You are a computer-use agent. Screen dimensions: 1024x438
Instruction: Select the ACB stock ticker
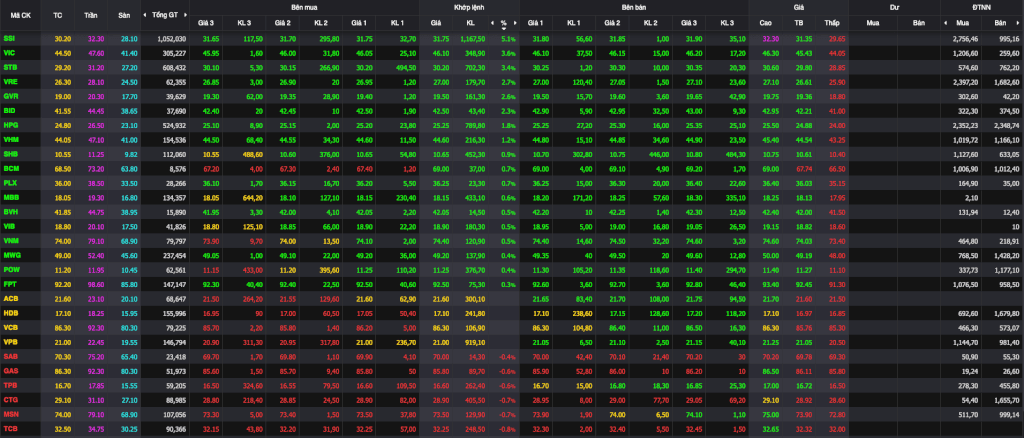(10, 298)
